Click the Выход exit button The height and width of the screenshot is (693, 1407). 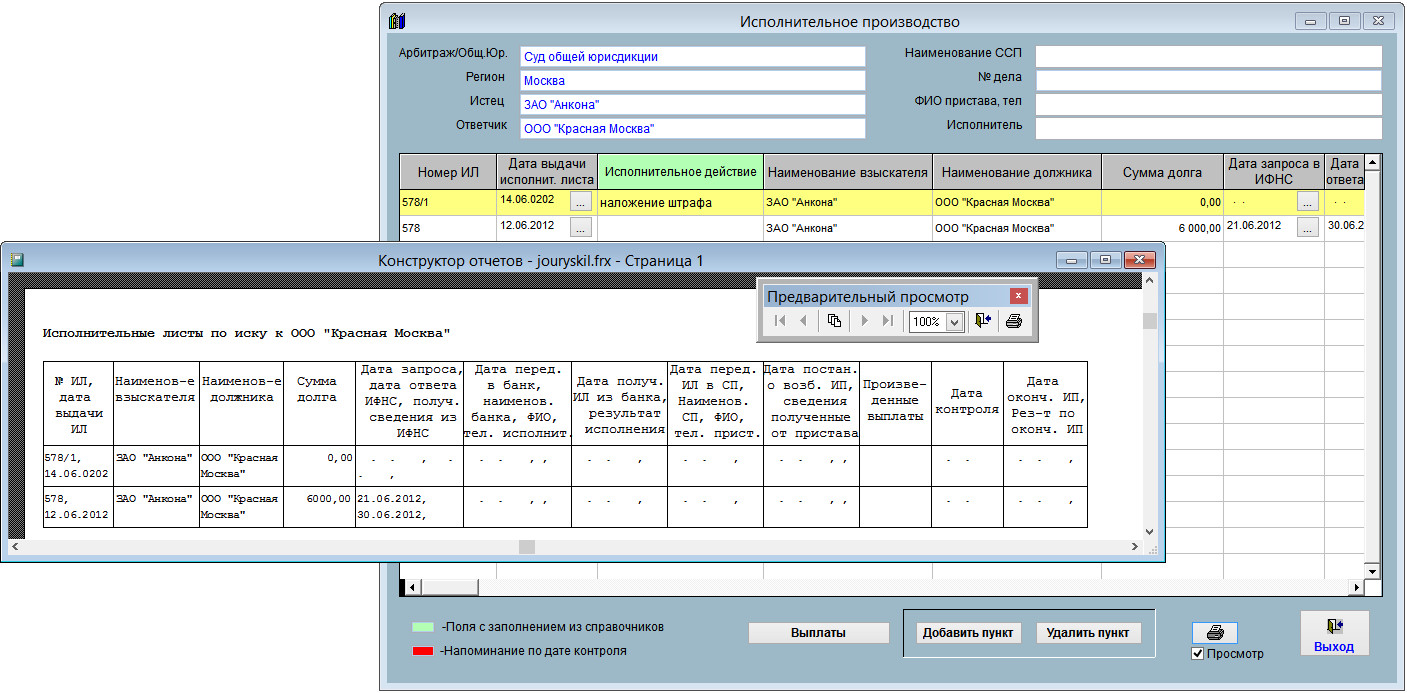click(1334, 634)
